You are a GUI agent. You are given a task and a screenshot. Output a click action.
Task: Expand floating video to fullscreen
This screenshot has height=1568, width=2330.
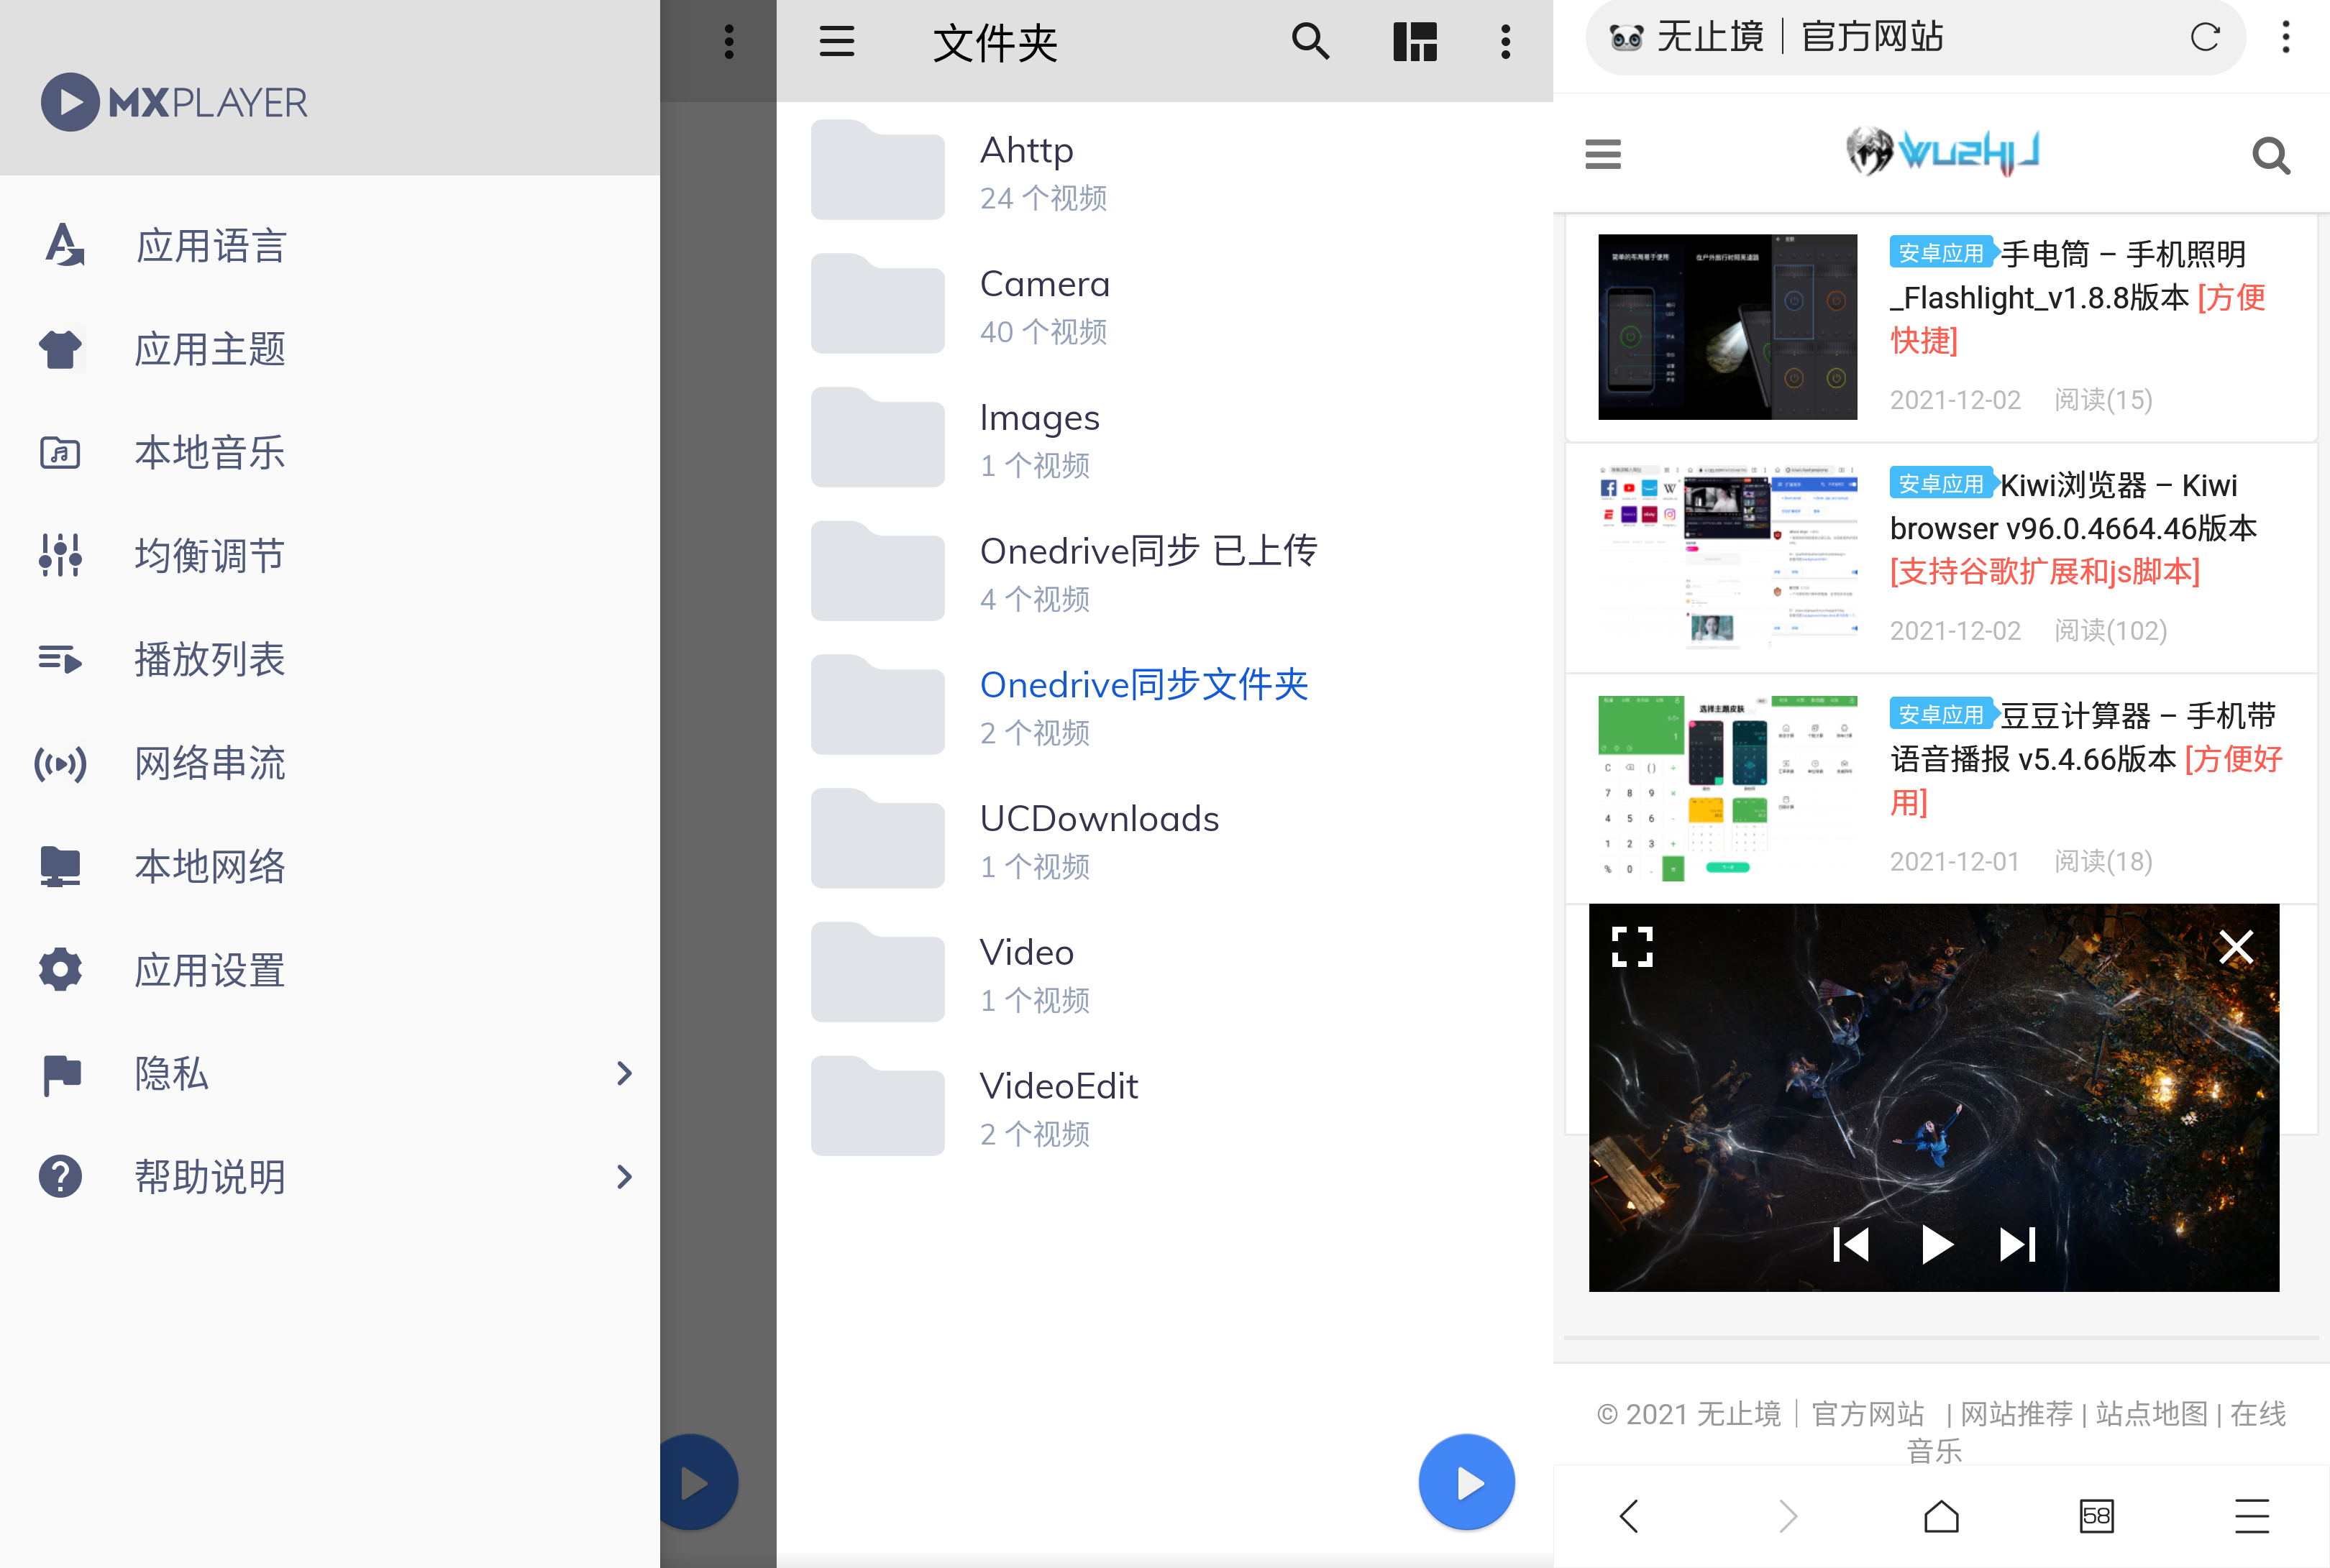point(1632,946)
